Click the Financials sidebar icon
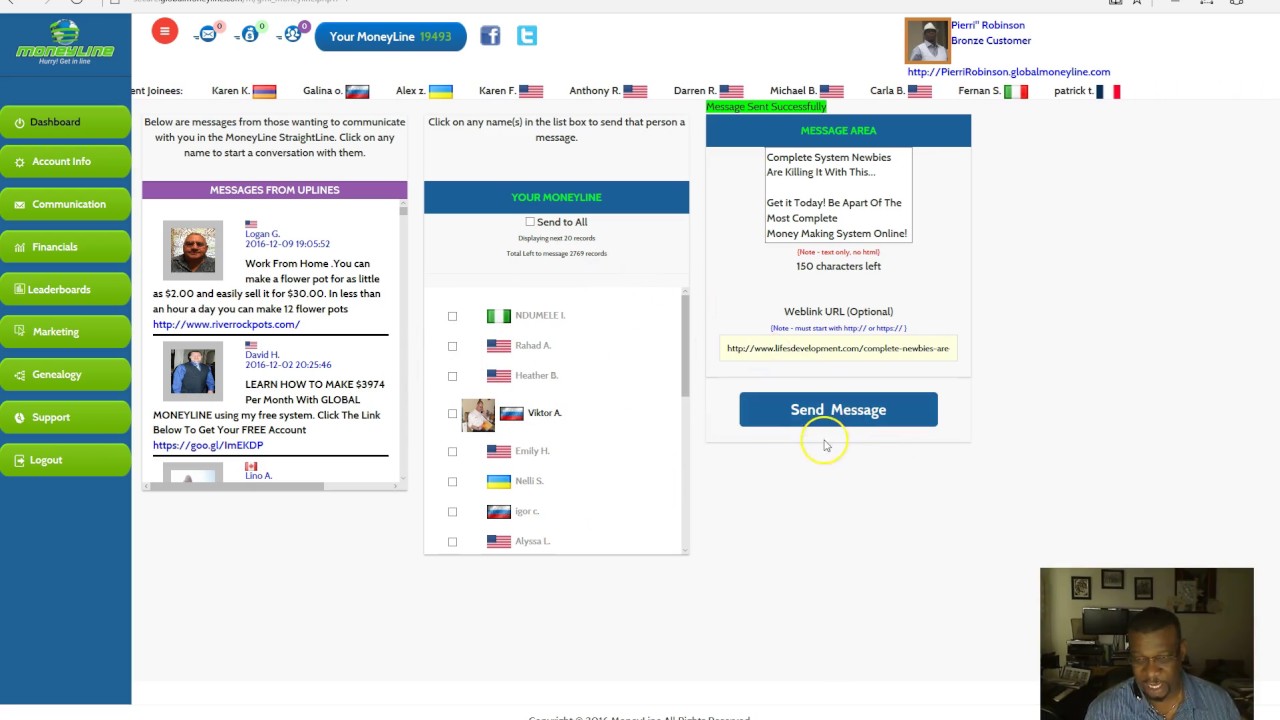 click(x=19, y=247)
